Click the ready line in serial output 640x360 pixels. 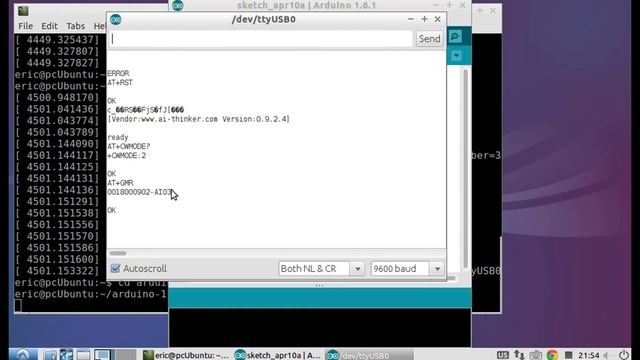[118, 138]
